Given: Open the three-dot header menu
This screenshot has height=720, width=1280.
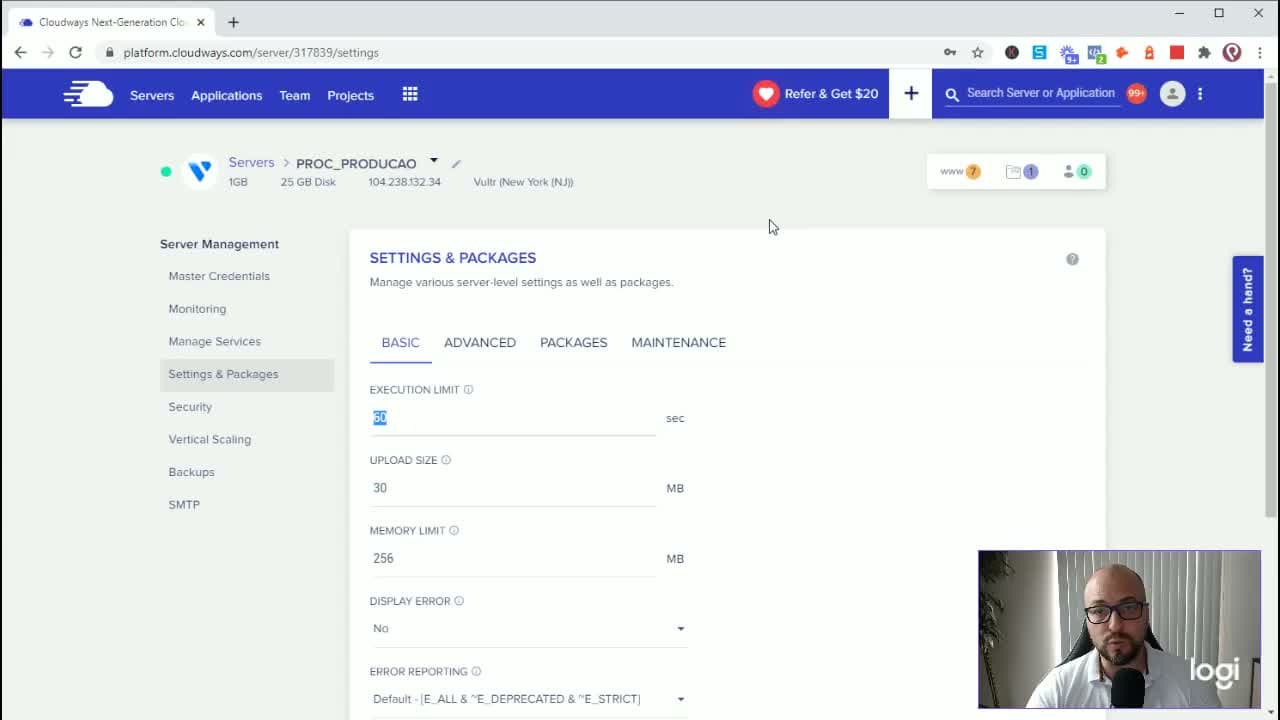Looking at the screenshot, I should click(1200, 94).
